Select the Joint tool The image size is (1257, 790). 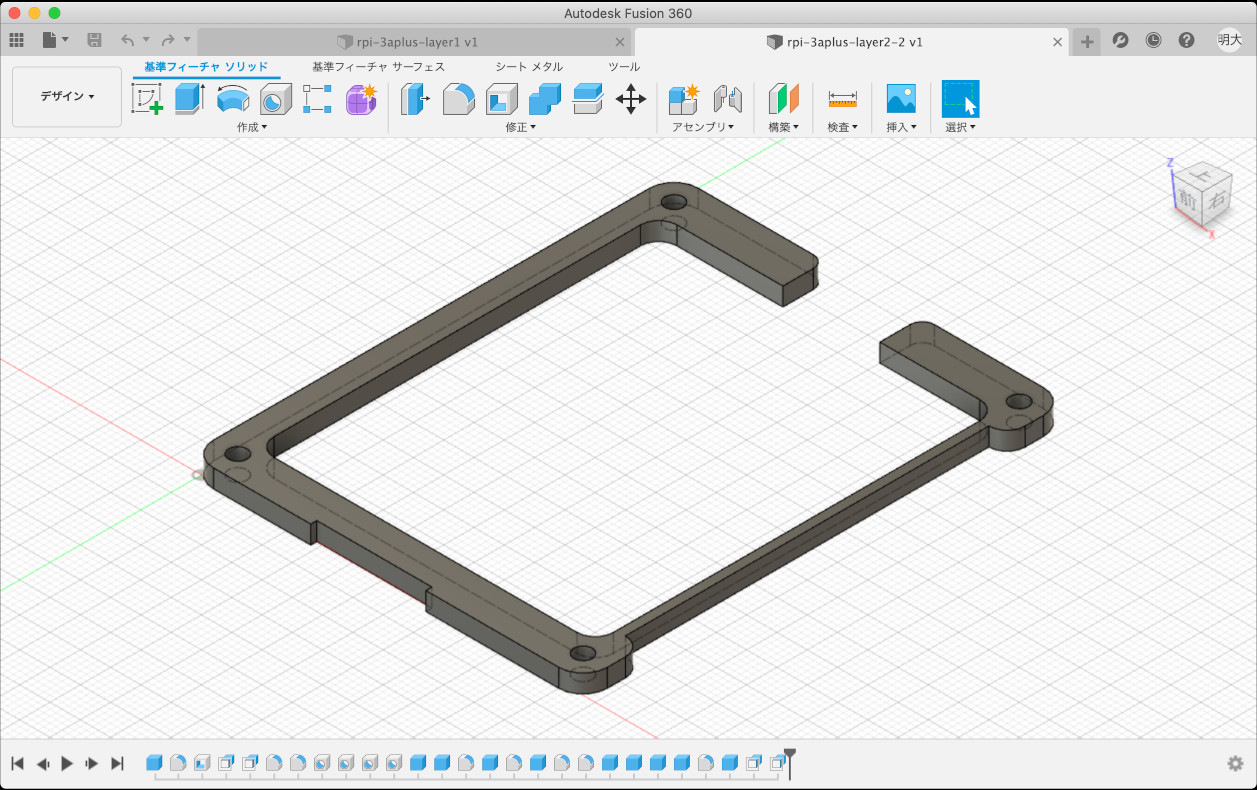(x=727, y=99)
